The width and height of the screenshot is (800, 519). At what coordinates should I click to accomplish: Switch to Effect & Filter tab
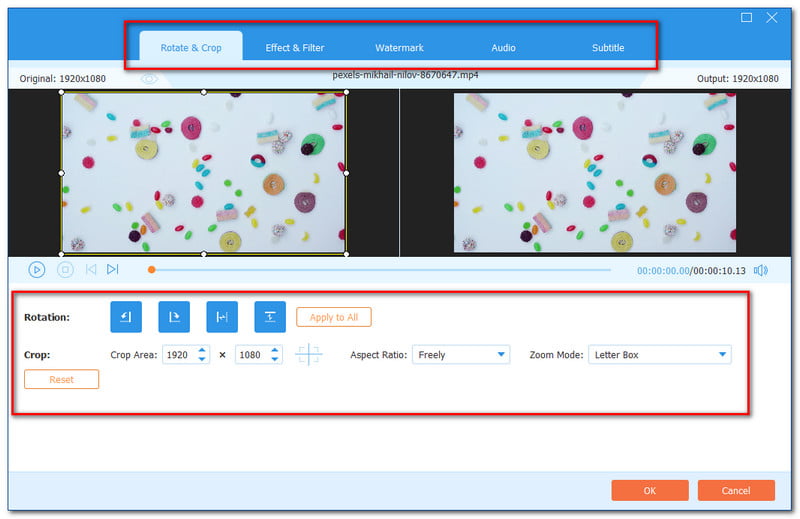click(x=294, y=47)
